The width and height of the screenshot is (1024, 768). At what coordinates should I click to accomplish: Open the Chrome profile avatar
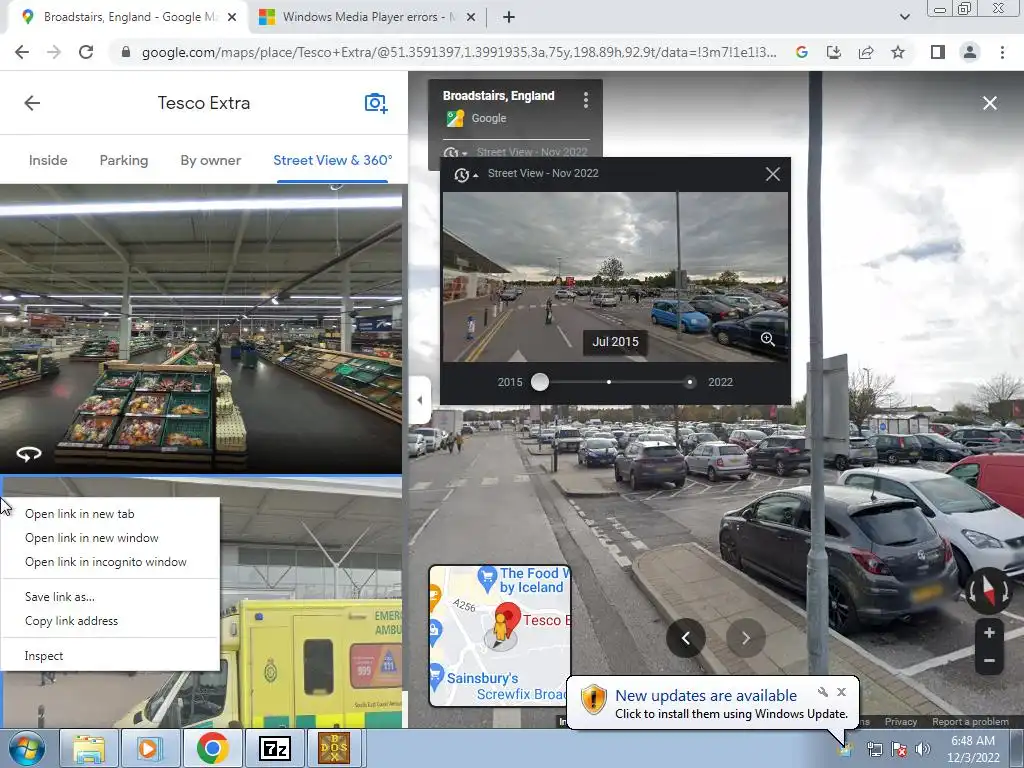click(970, 52)
